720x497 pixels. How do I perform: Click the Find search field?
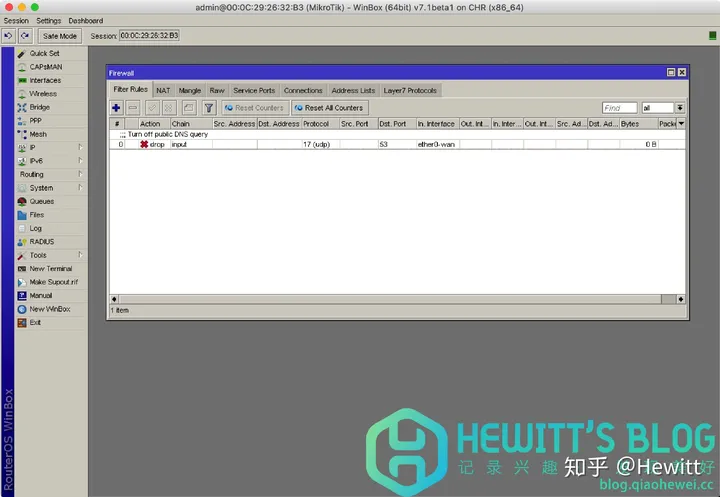[x=619, y=108]
